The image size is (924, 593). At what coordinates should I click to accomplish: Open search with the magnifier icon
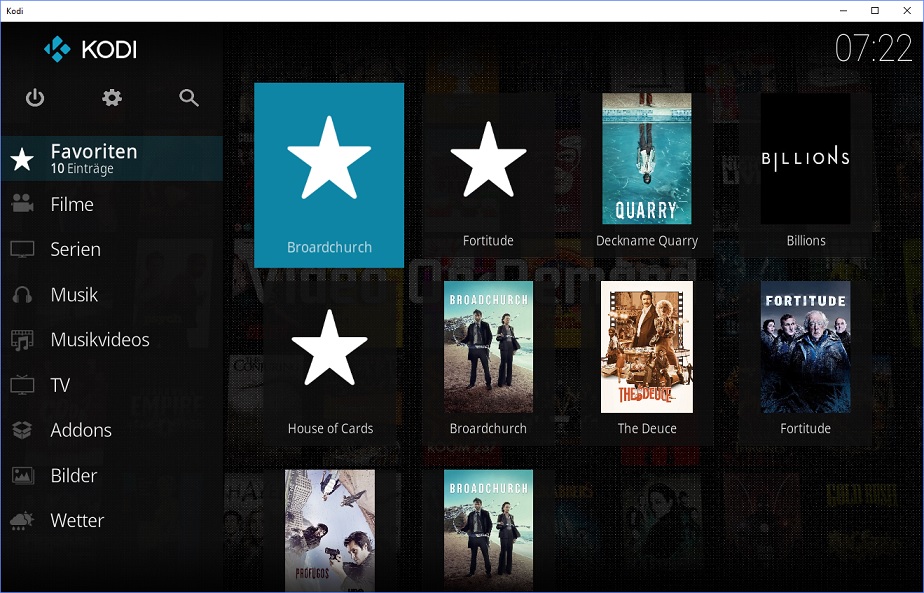[189, 97]
